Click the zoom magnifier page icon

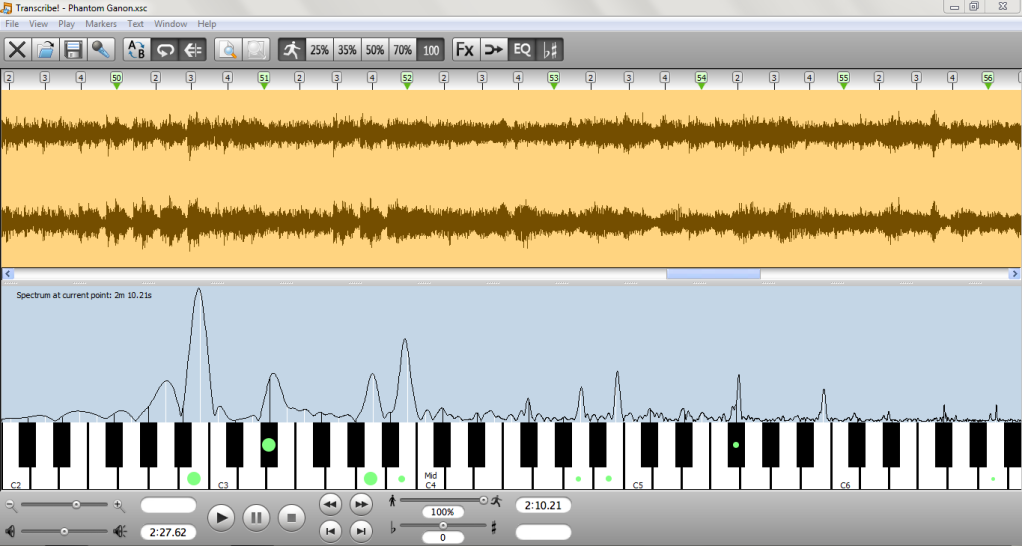click(x=228, y=50)
